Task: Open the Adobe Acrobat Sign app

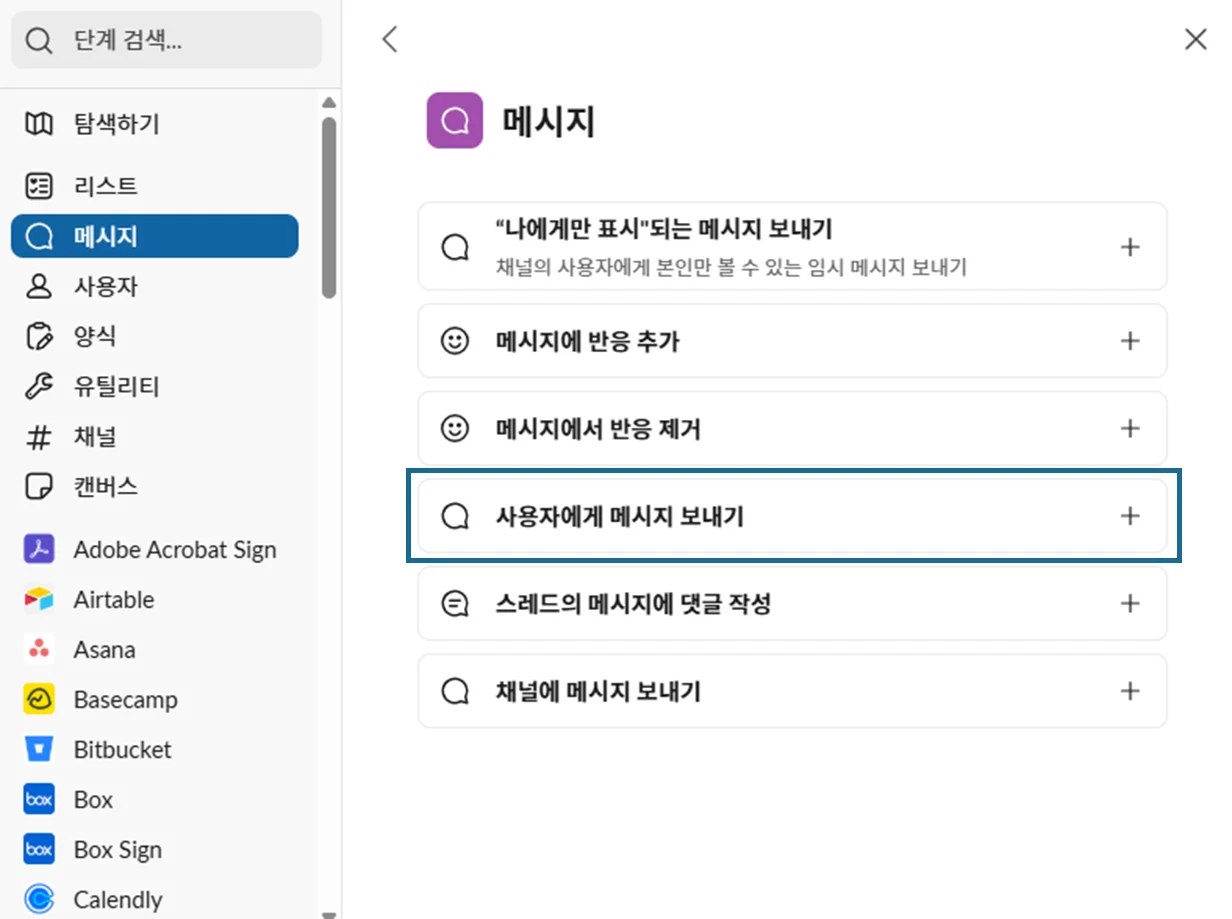Action: pyautogui.click(x=174, y=550)
